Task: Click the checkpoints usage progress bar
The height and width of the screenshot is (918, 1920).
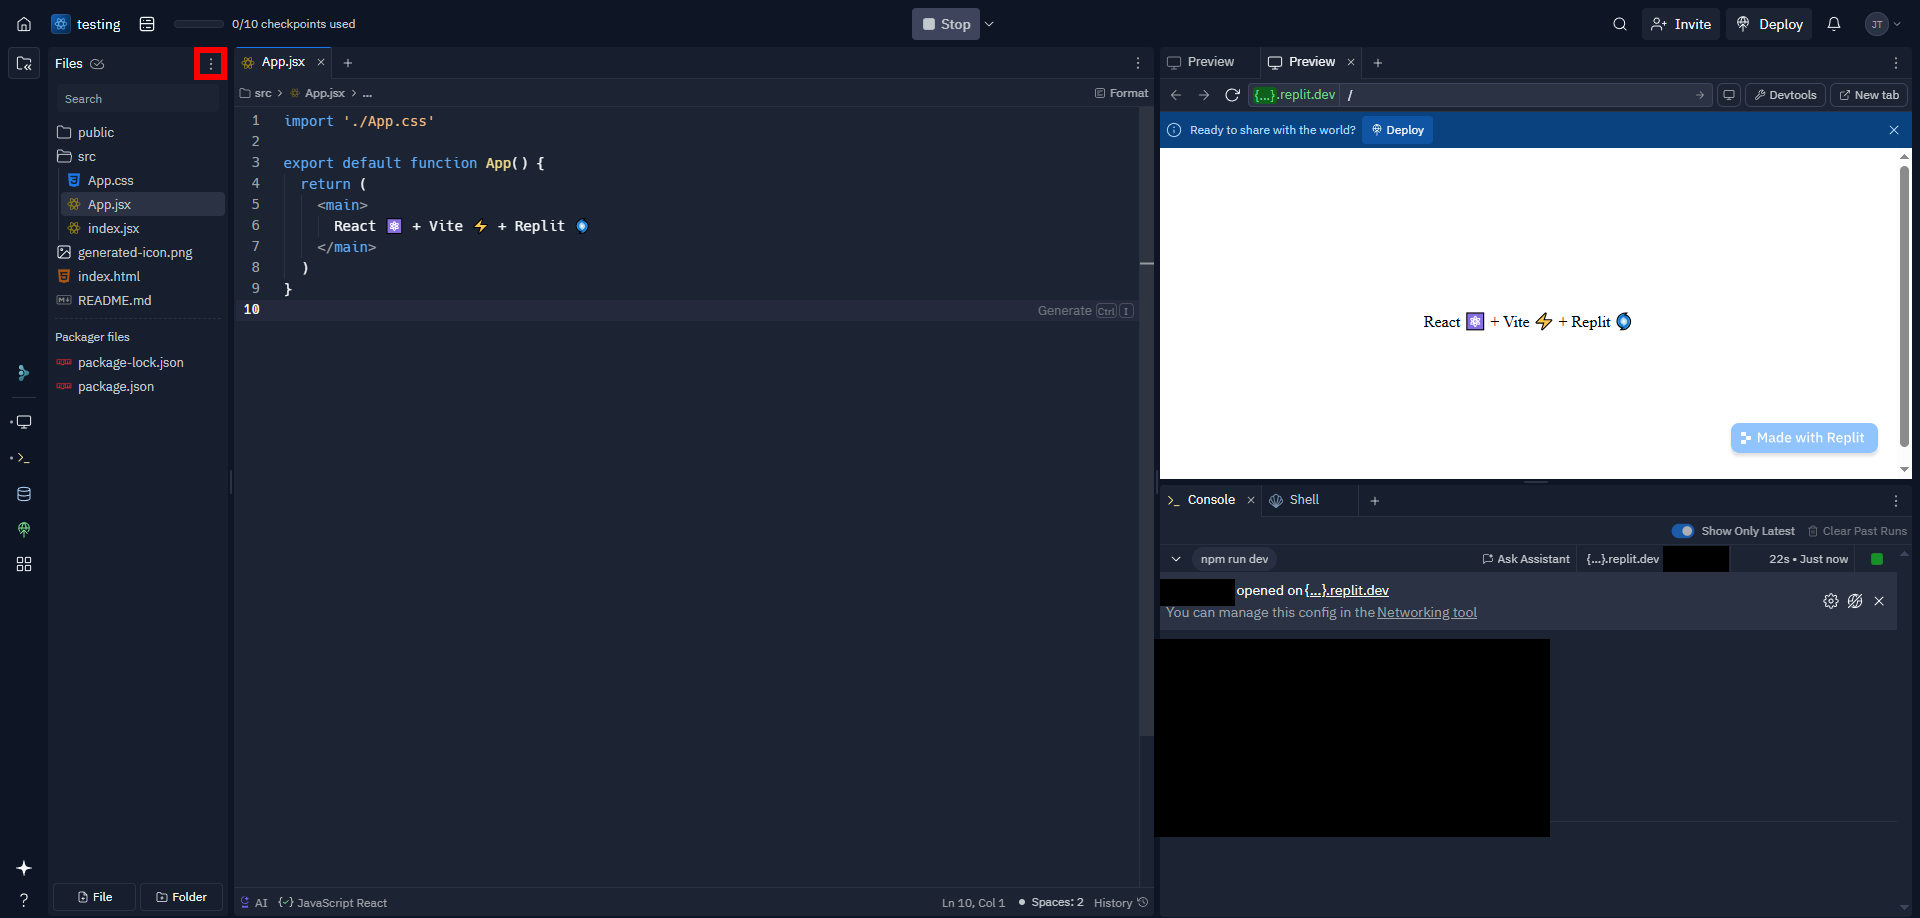Action: pos(199,24)
